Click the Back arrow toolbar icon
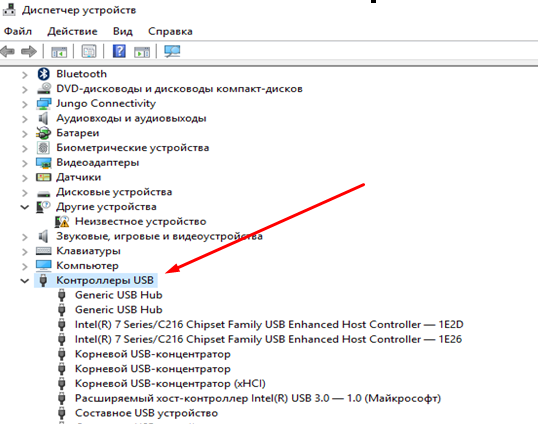The width and height of the screenshot is (538, 424). coord(8,51)
